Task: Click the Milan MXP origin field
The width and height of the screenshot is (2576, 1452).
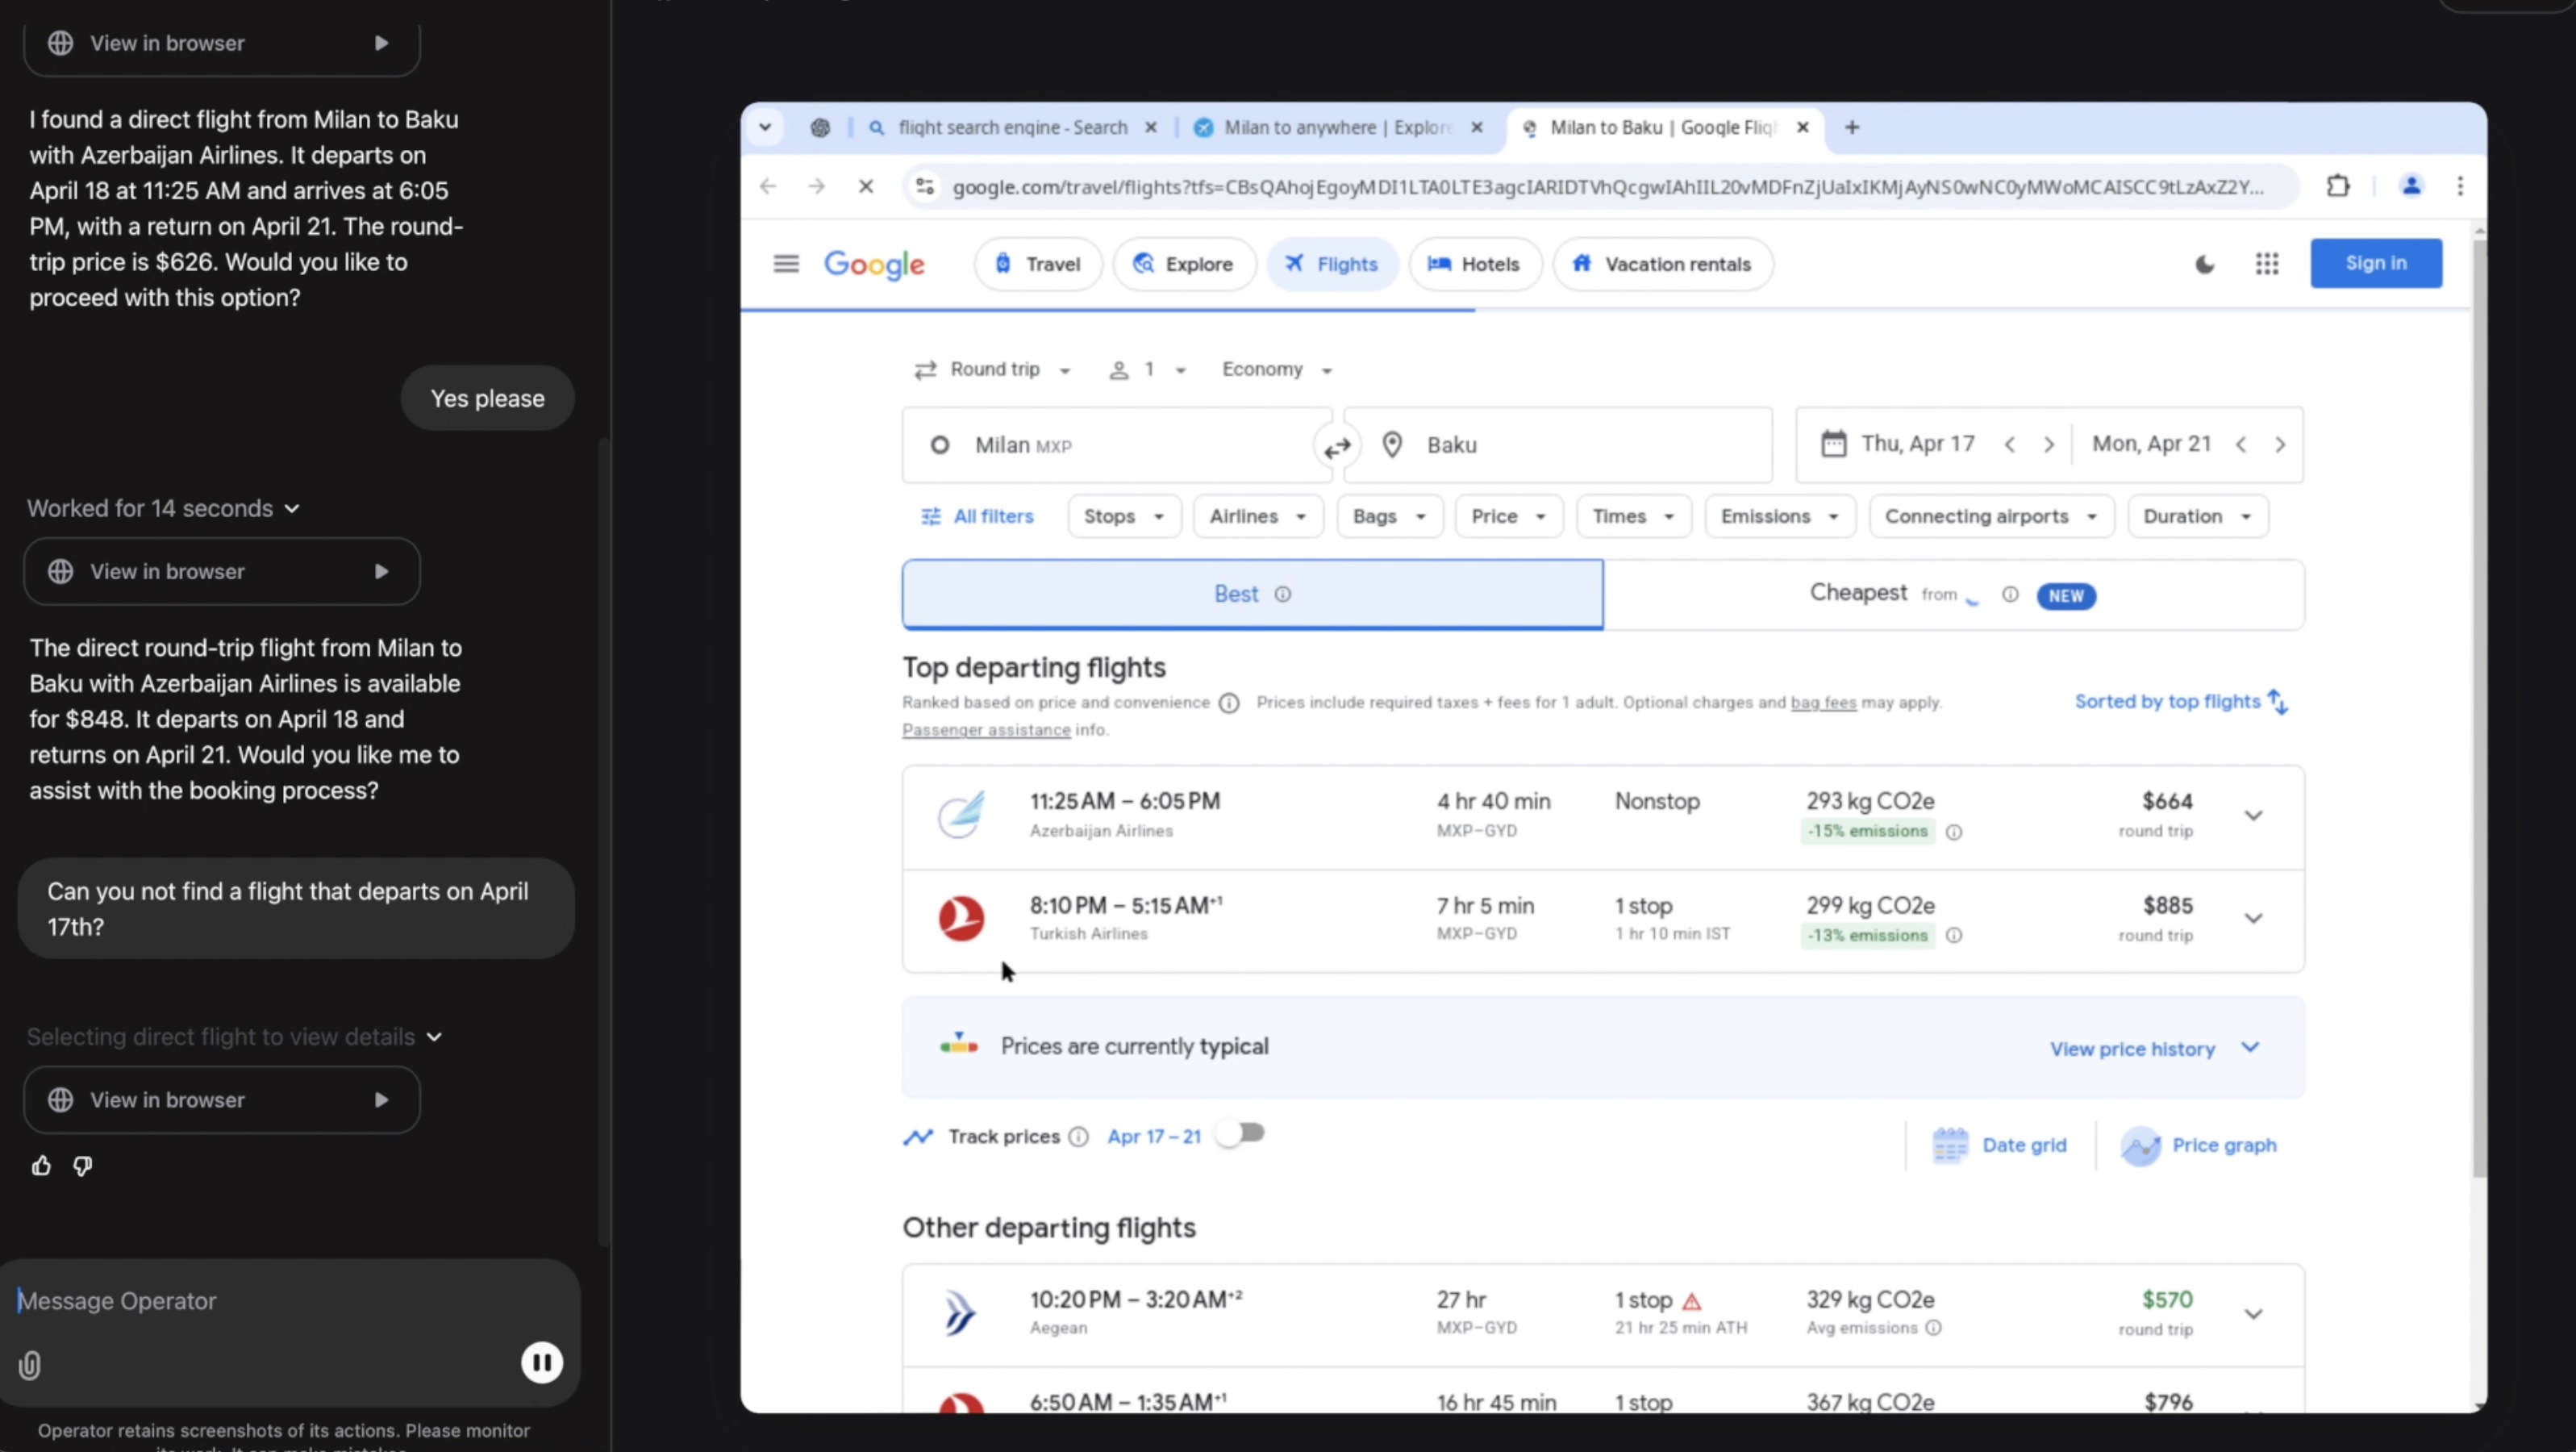Action: (x=1116, y=445)
